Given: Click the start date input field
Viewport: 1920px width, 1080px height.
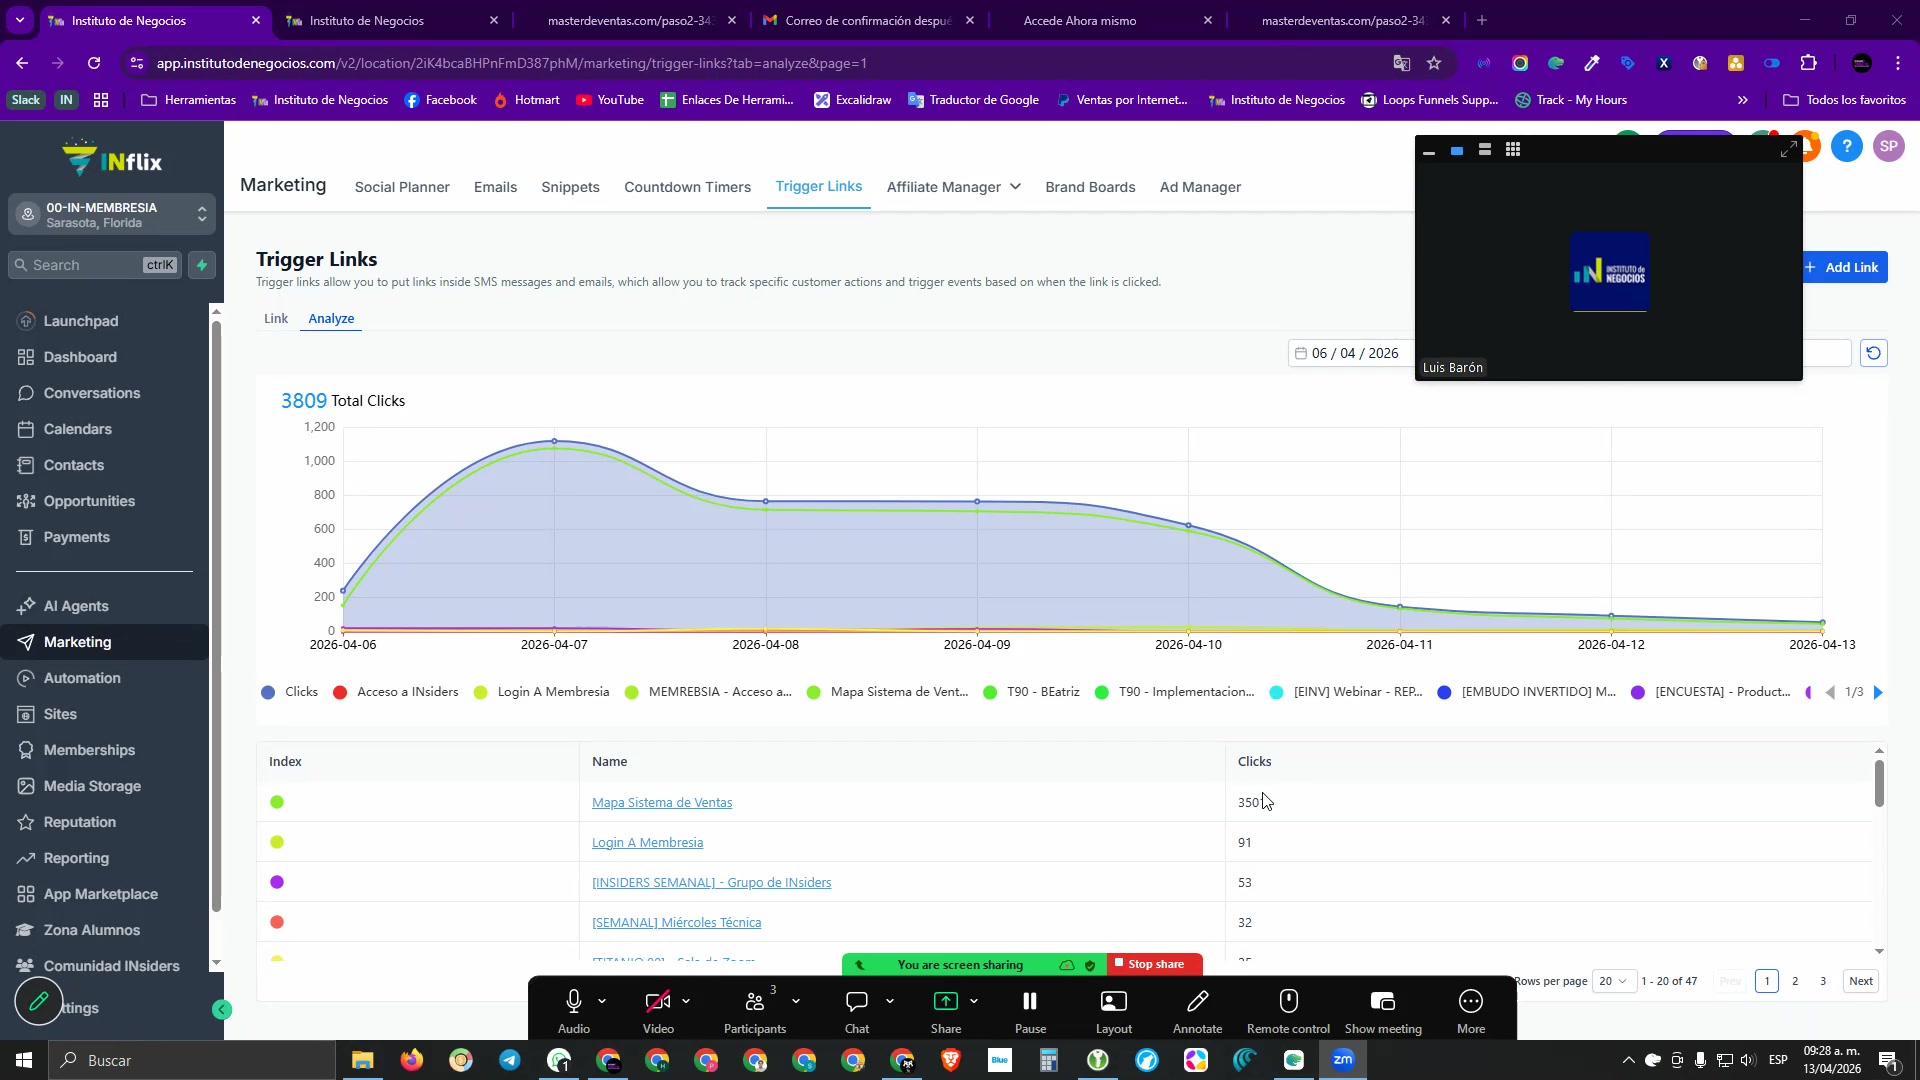Looking at the screenshot, I should click(1353, 353).
